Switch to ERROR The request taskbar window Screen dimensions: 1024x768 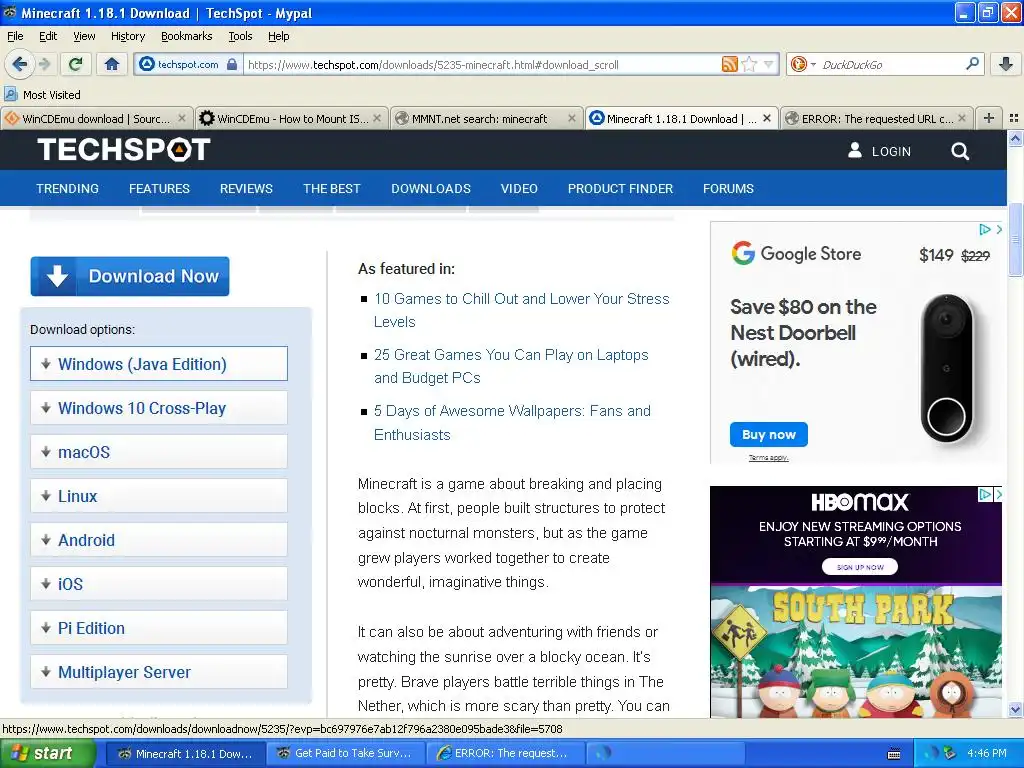tap(504, 753)
